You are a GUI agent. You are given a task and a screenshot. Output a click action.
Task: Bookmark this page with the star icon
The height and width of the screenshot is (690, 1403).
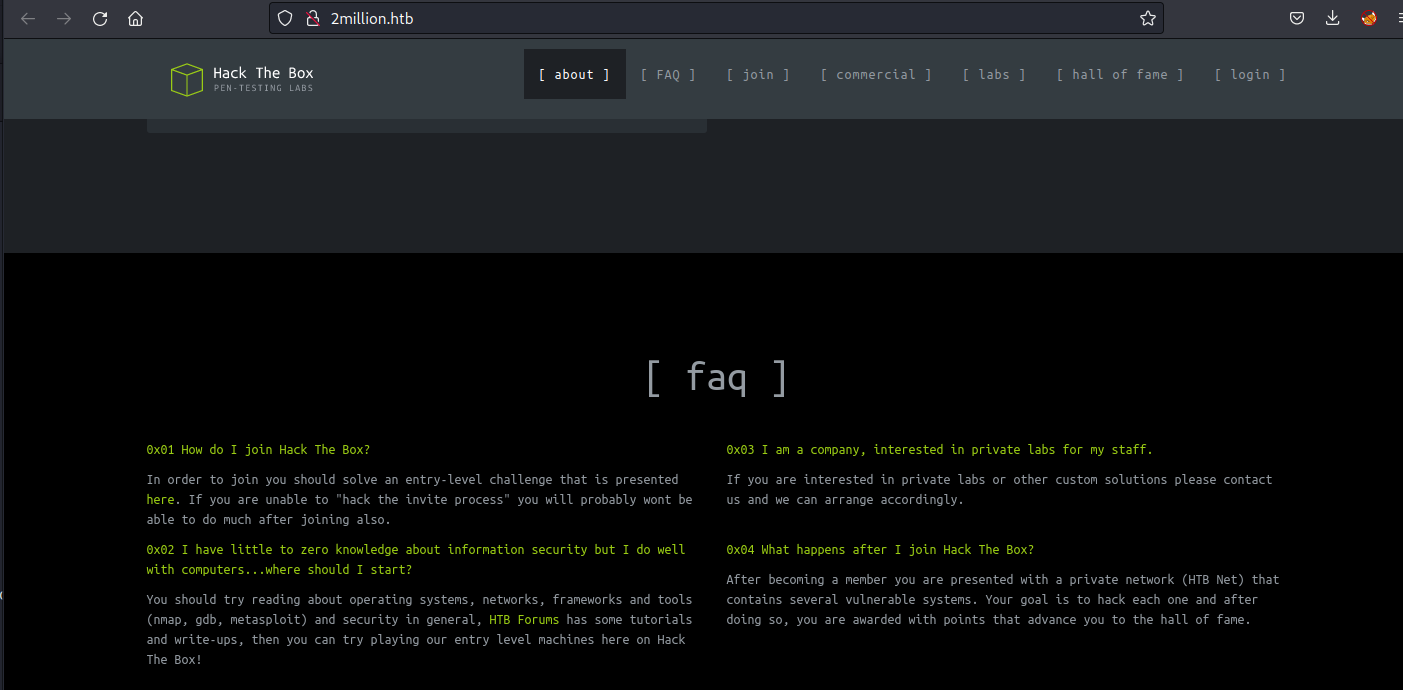[x=1147, y=18]
